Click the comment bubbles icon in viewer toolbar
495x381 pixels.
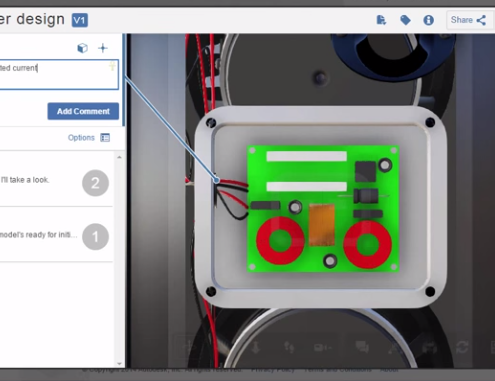362,347
